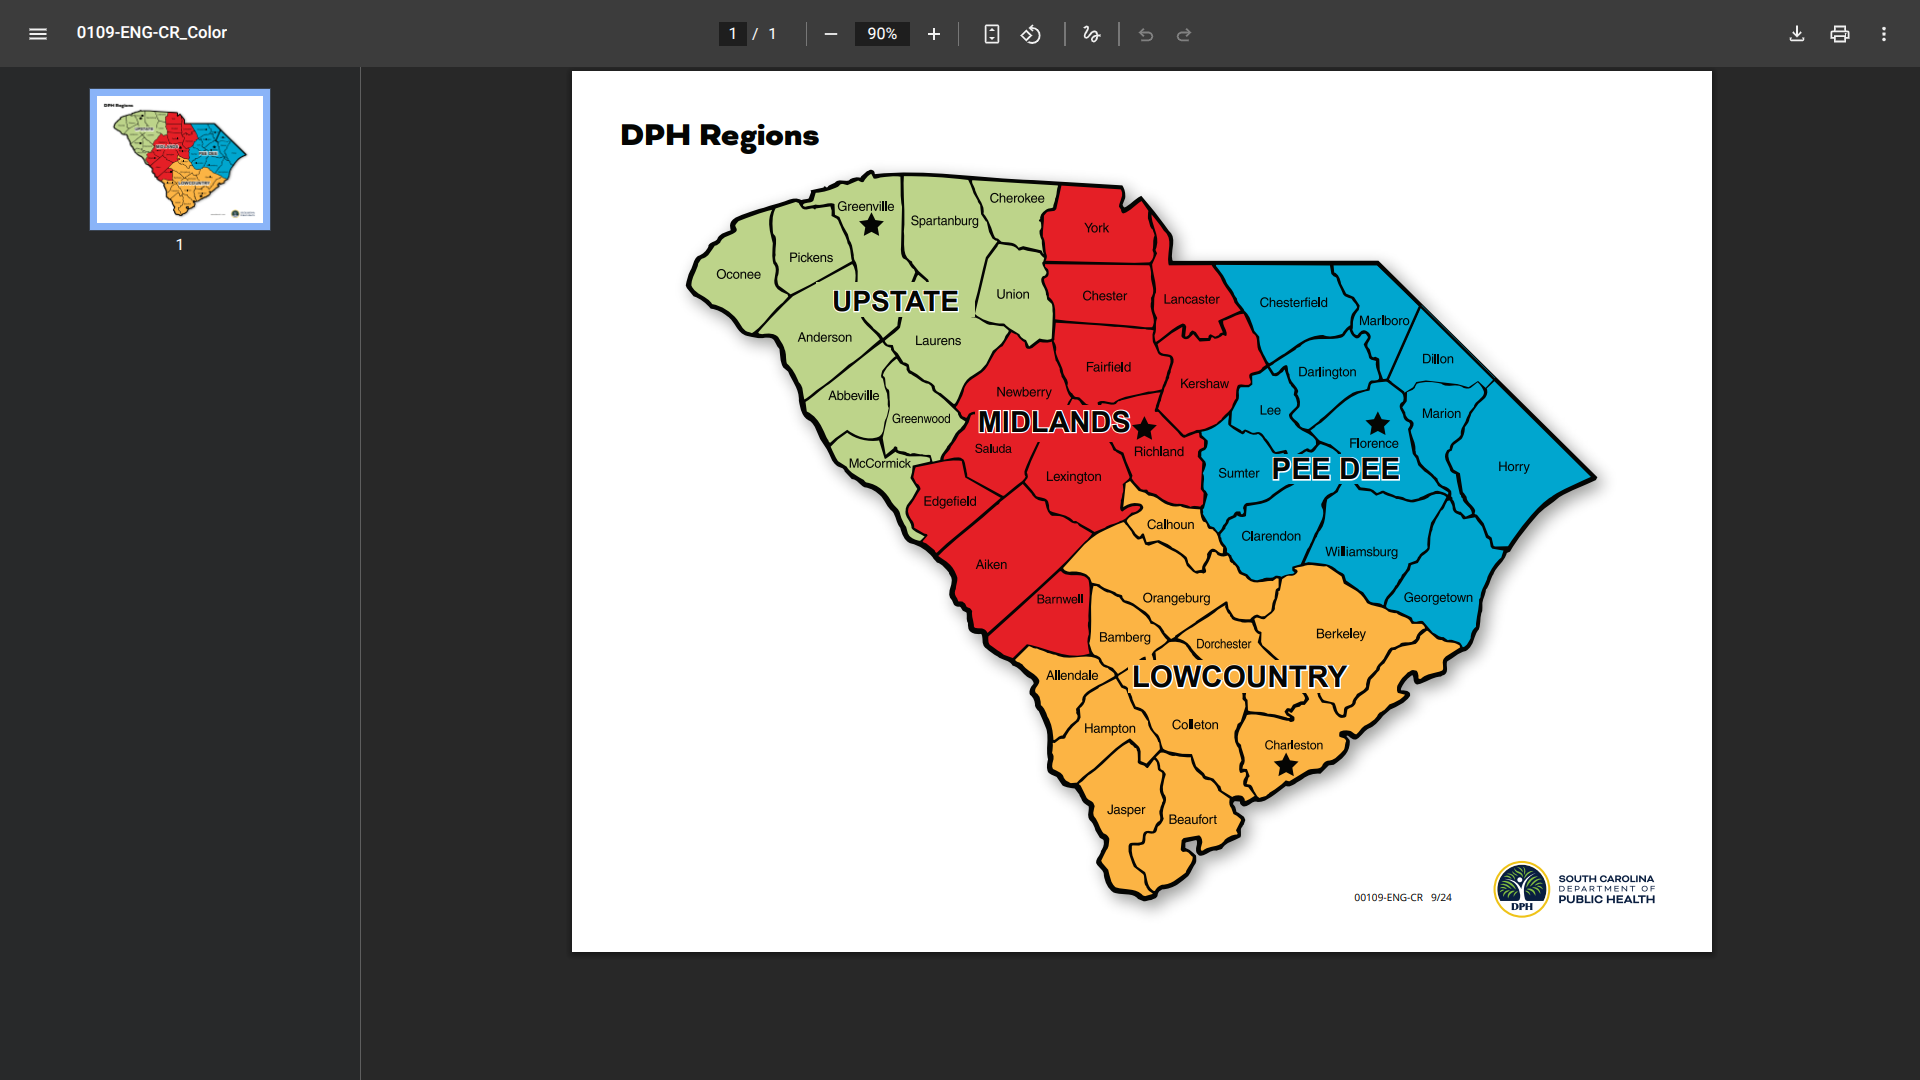Click the zoom out minus button

pos(830,34)
